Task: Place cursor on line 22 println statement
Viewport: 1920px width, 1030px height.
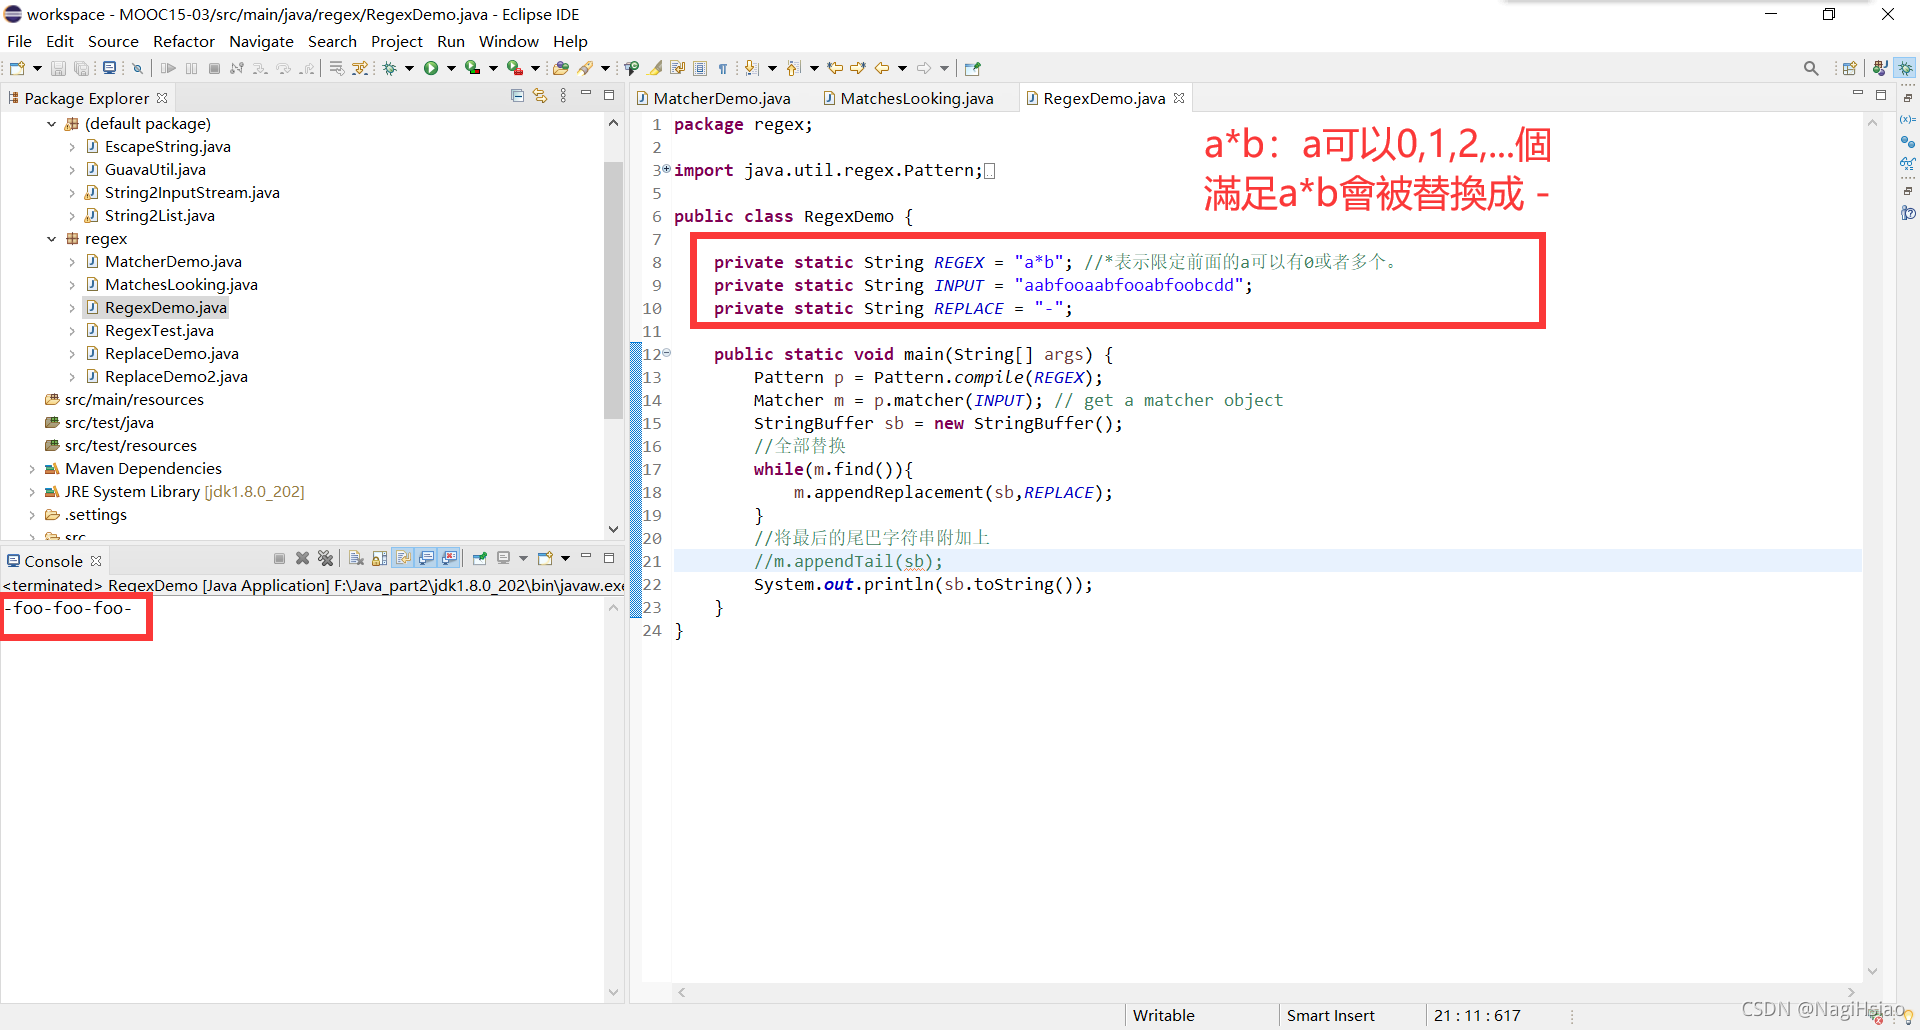Action: tap(923, 585)
